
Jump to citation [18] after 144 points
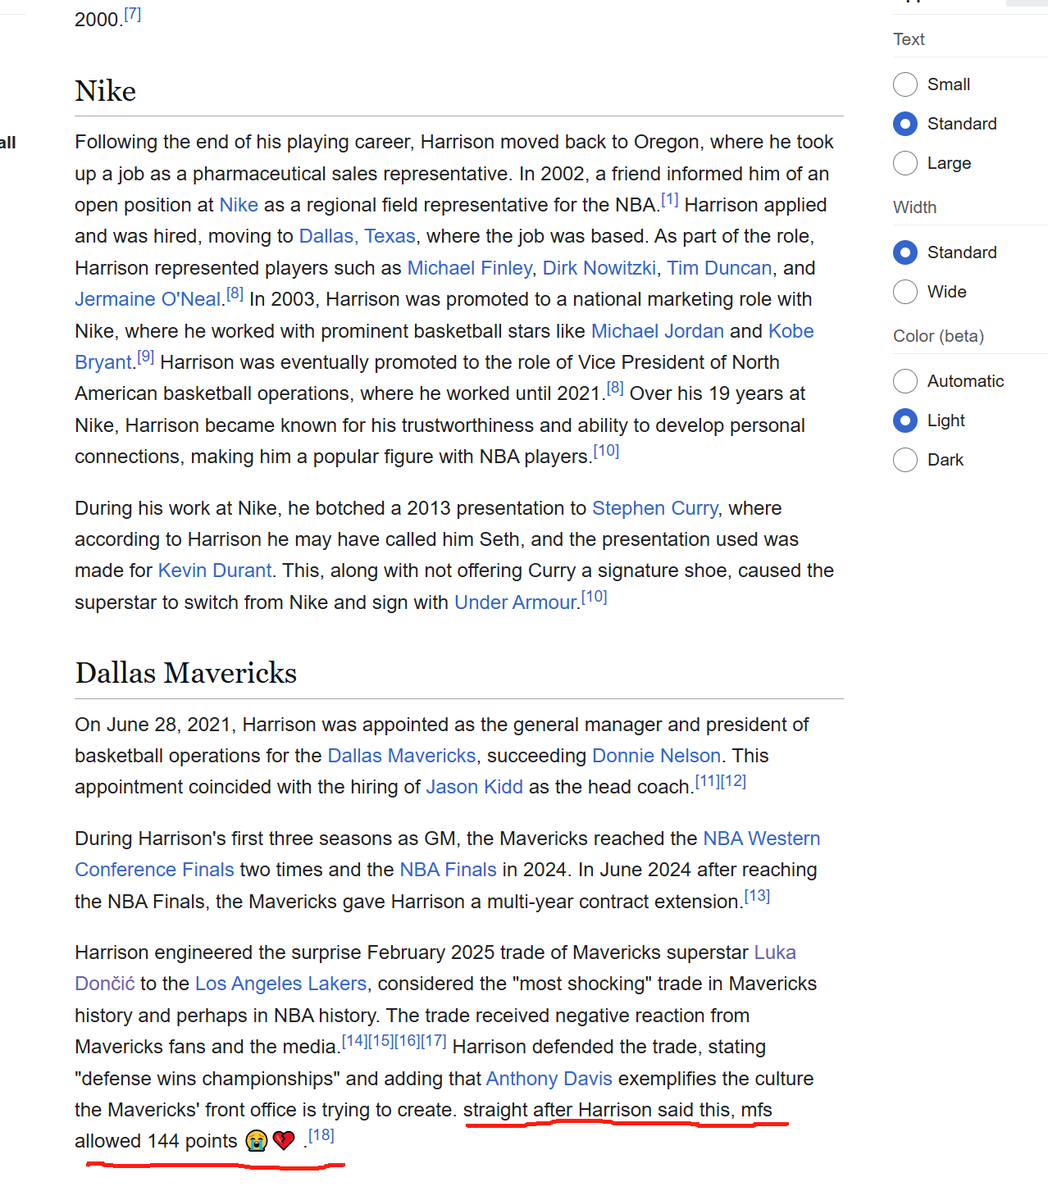tap(321, 1135)
